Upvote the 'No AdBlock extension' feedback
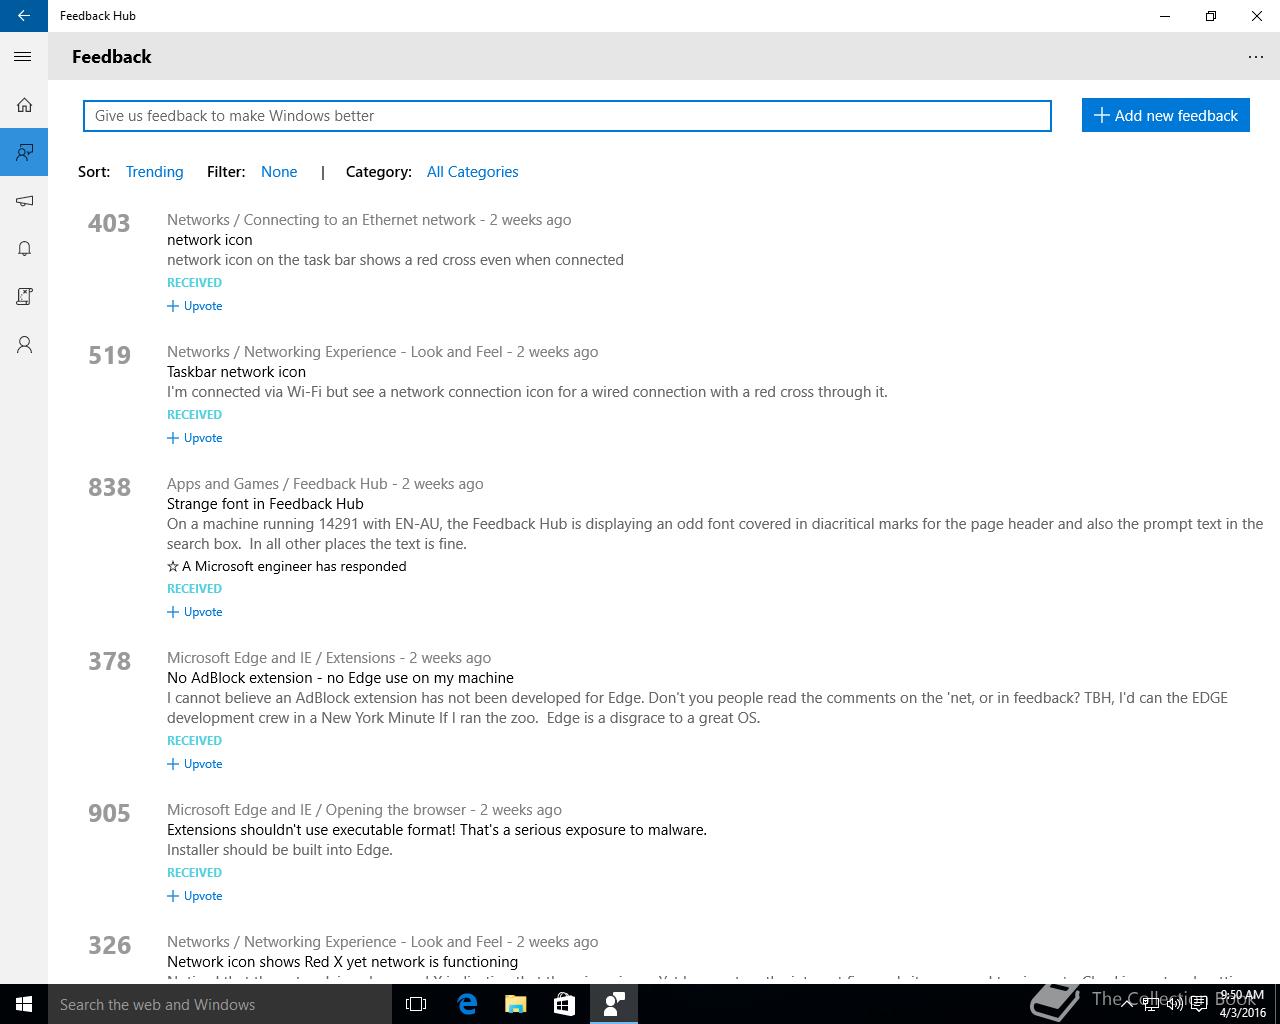This screenshot has width=1280, height=1024. [195, 764]
